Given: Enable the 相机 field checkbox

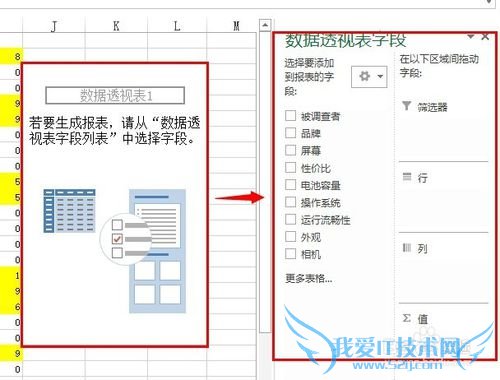Looking at the screenshot, I should (x=290, y=254).
